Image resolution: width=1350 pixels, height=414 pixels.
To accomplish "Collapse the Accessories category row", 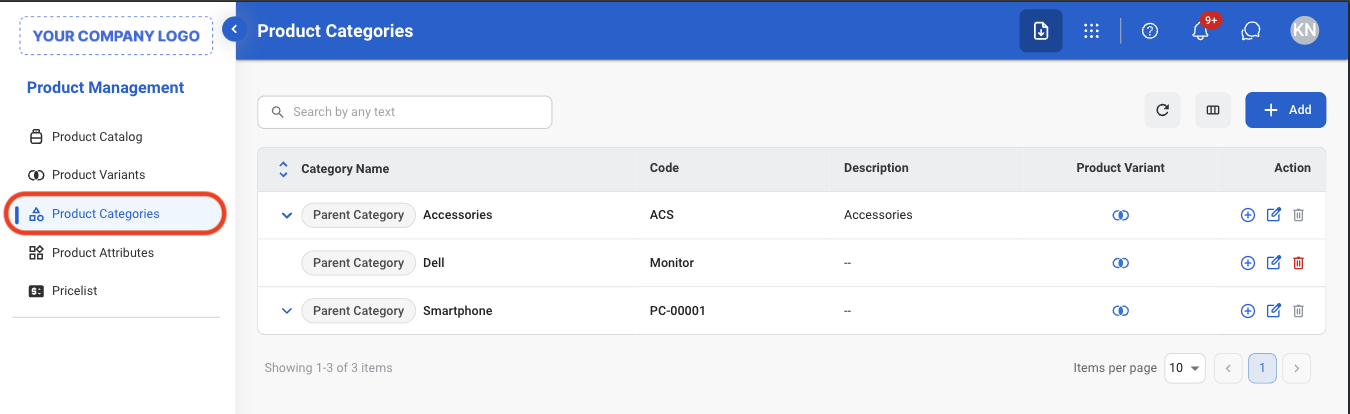I will tap(287, 215).
